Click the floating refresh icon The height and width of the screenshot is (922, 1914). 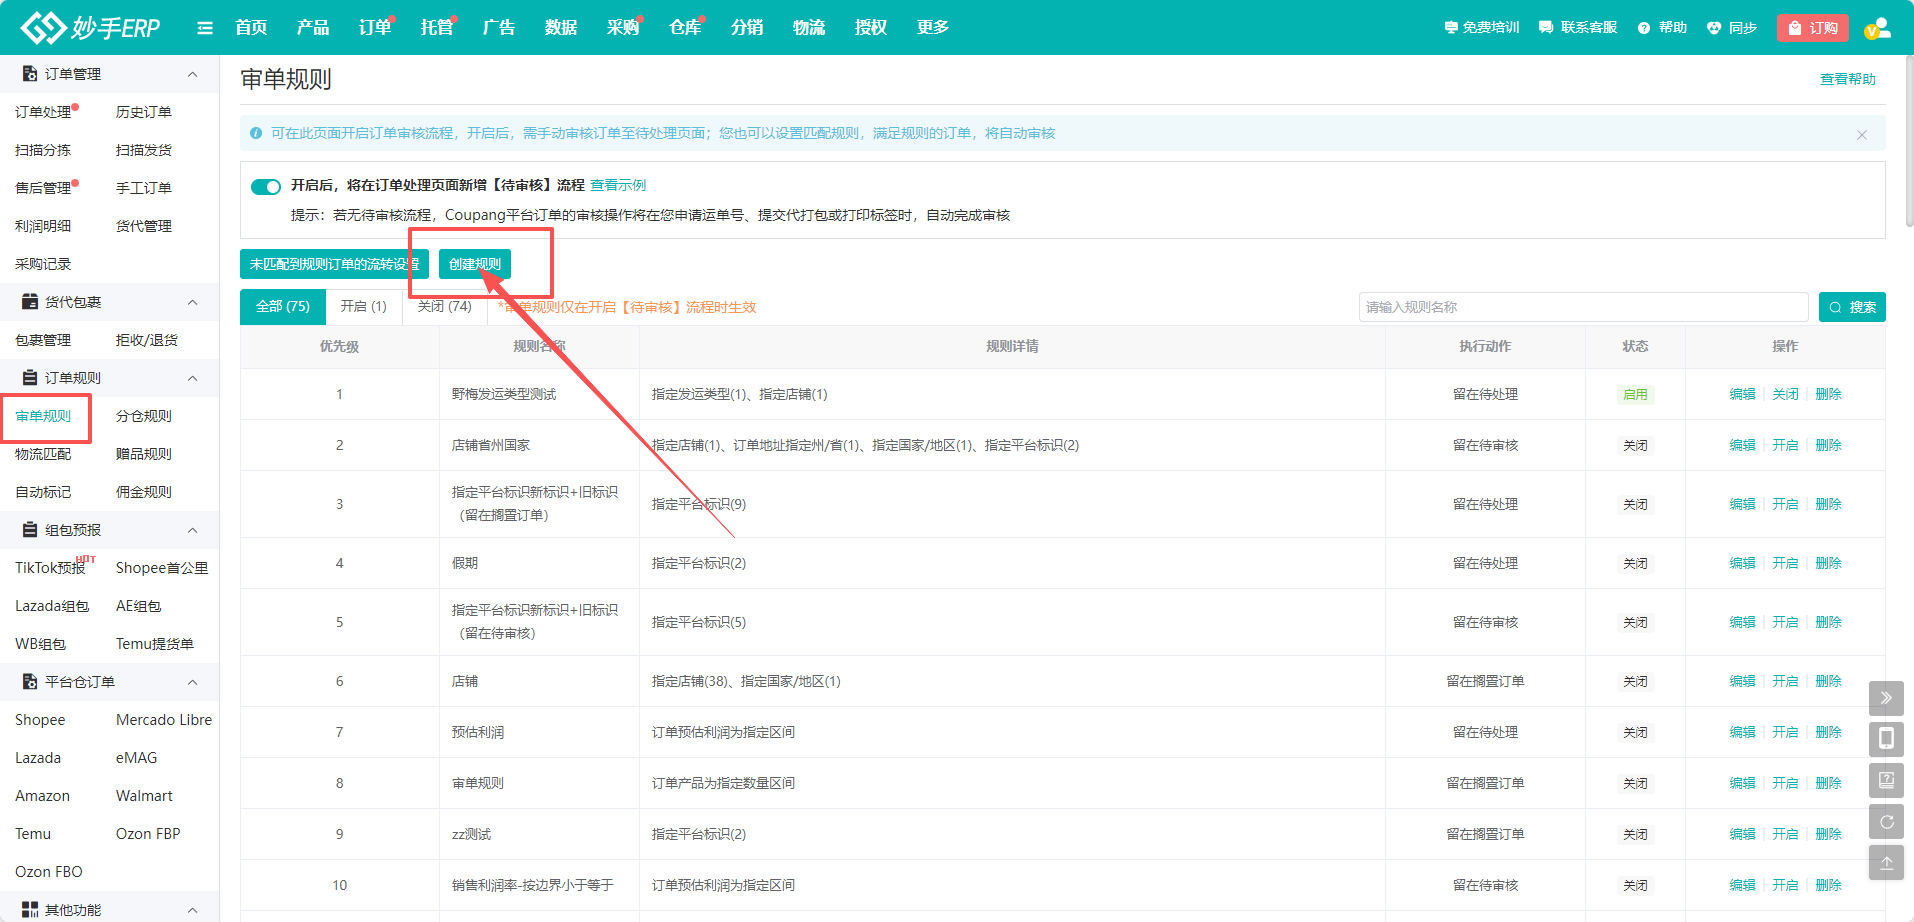coord(1886,822)
